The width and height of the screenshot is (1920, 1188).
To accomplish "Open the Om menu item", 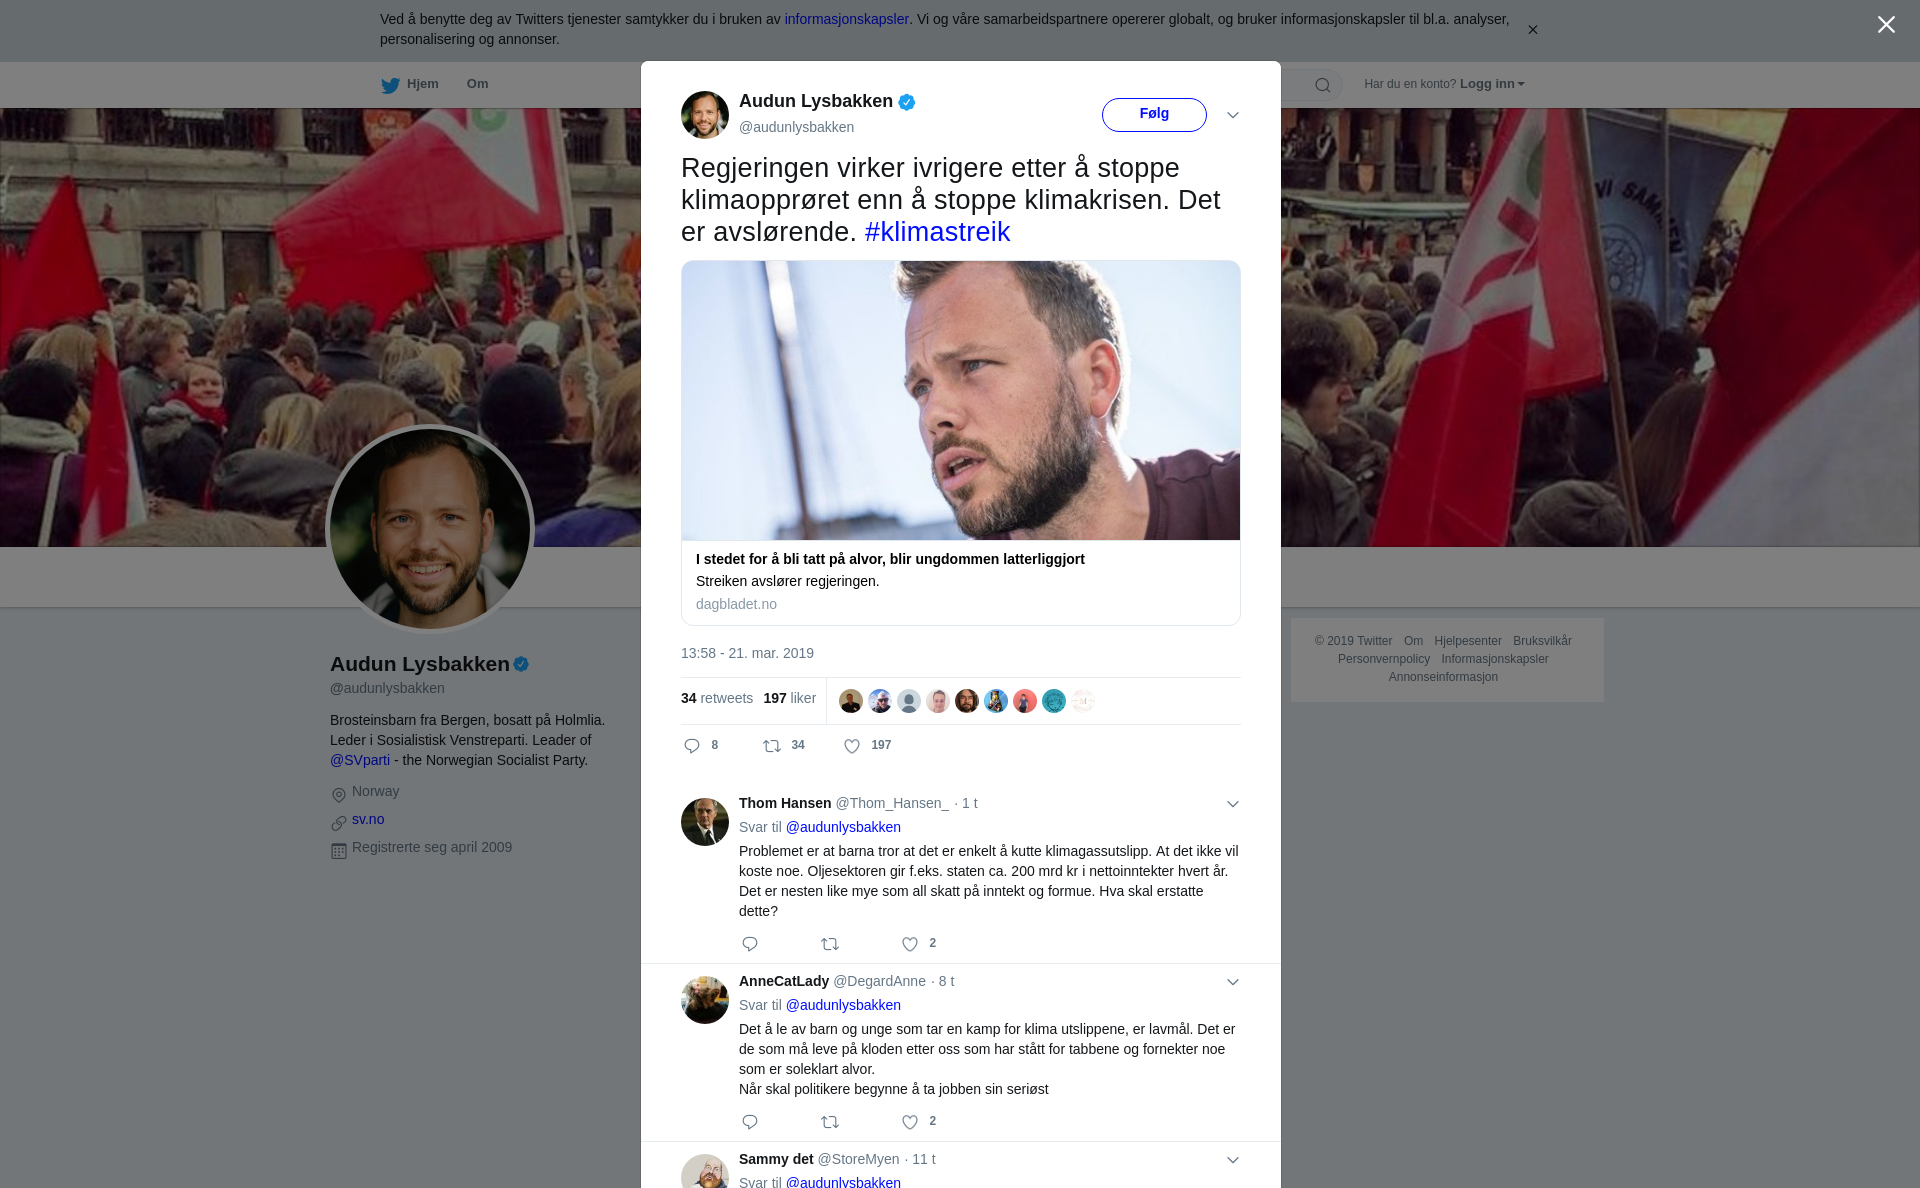I will 477,84.
